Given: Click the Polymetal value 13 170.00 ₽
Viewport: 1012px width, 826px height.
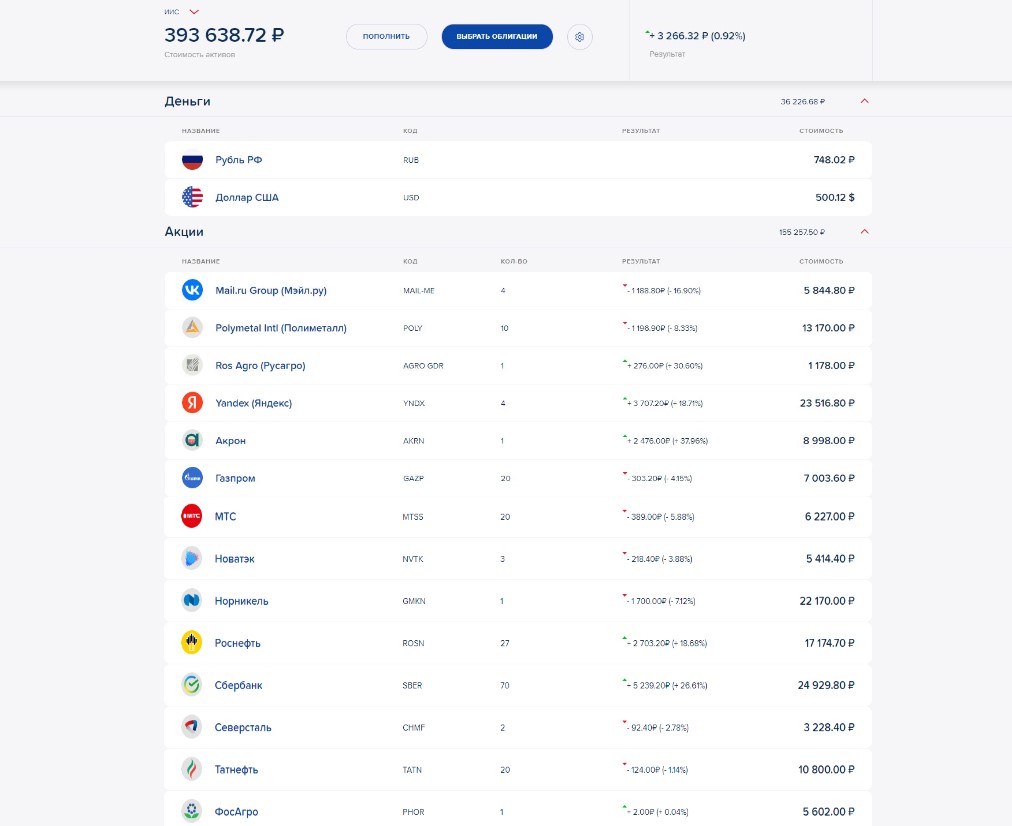Looking at the screenshot, I should pos(828,328).
